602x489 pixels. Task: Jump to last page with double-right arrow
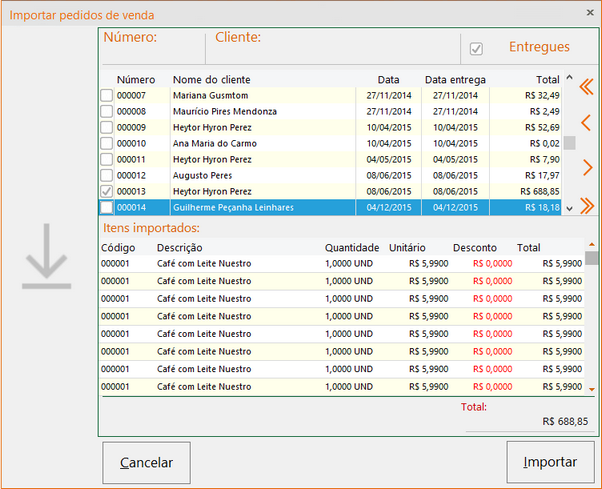tap(587, 206)
